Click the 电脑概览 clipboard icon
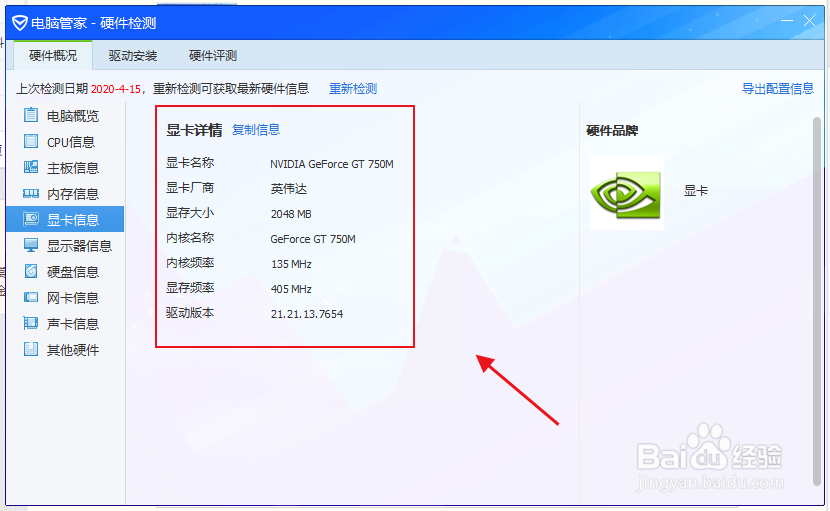The height and width of the screenshot is (511, 830). point(31,115)
